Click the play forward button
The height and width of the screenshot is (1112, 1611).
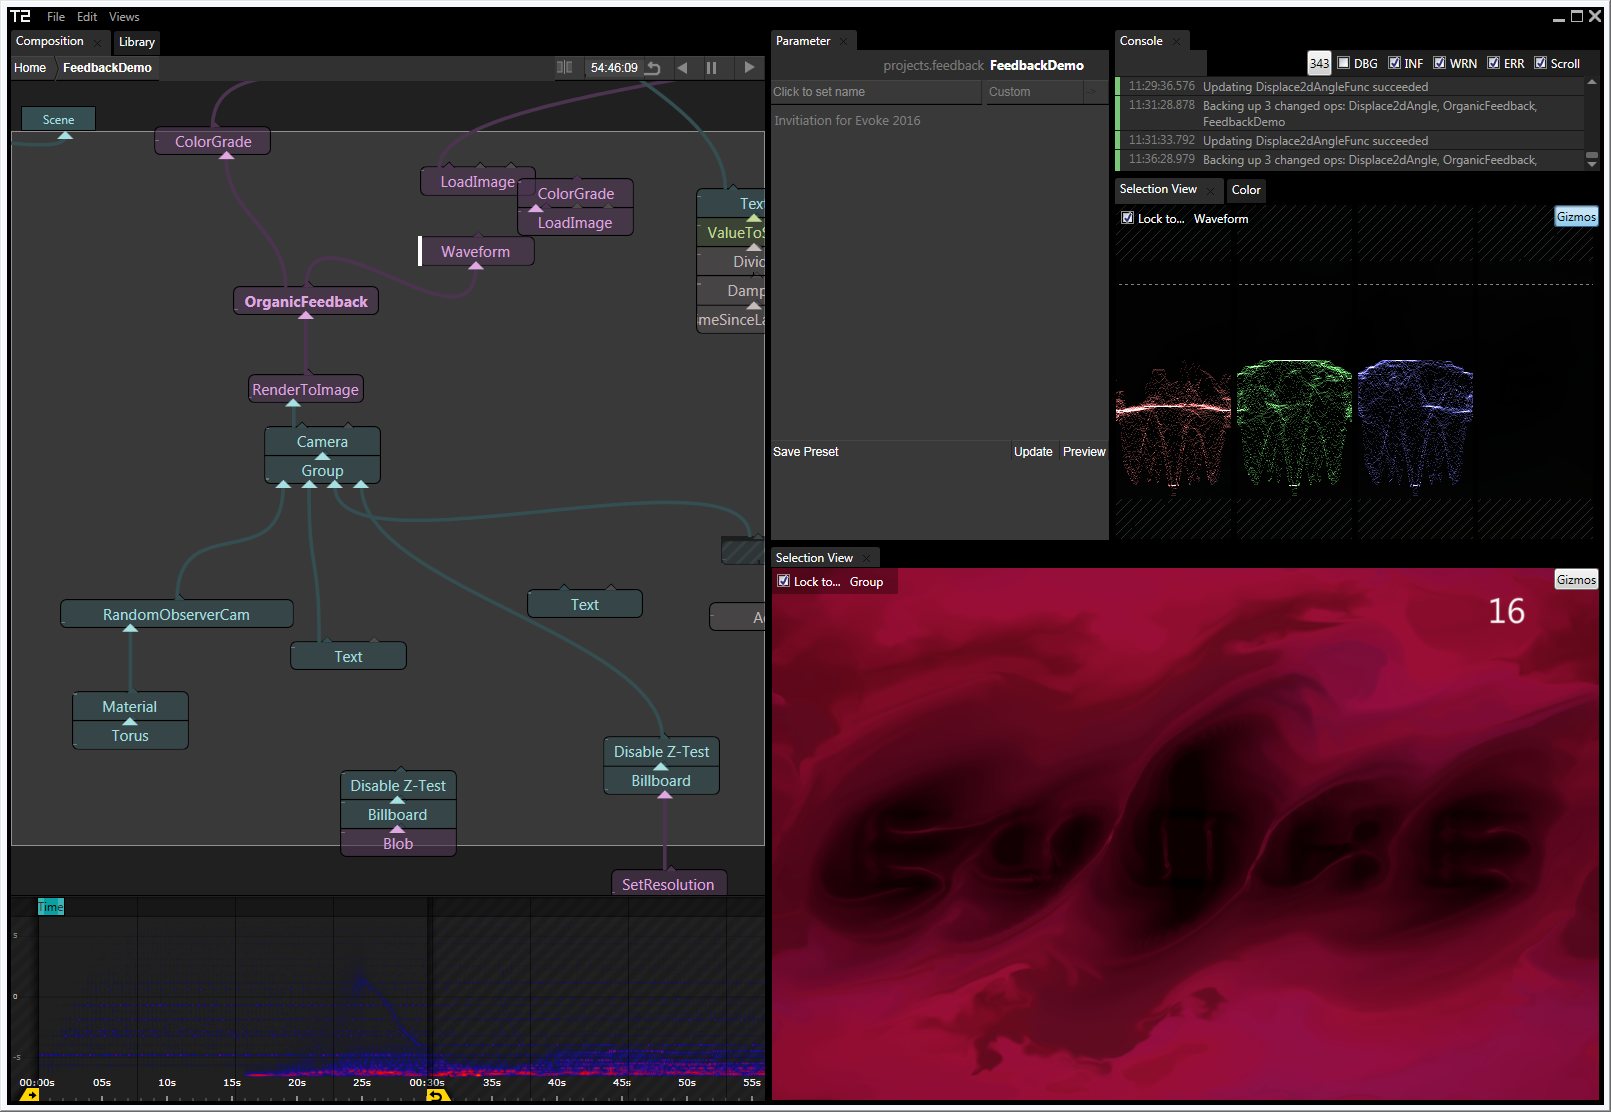click(749, 68)
